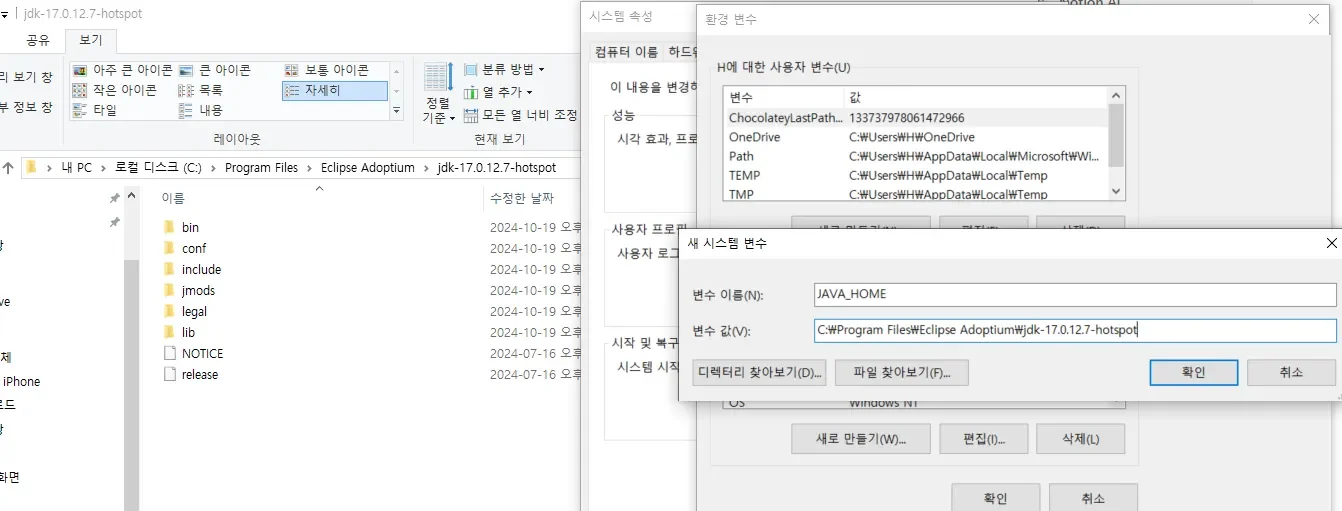Viewport: 1342px width, 511px height.
Task: Choose the 자세히 details layout
Action: (x=334, y=90)
